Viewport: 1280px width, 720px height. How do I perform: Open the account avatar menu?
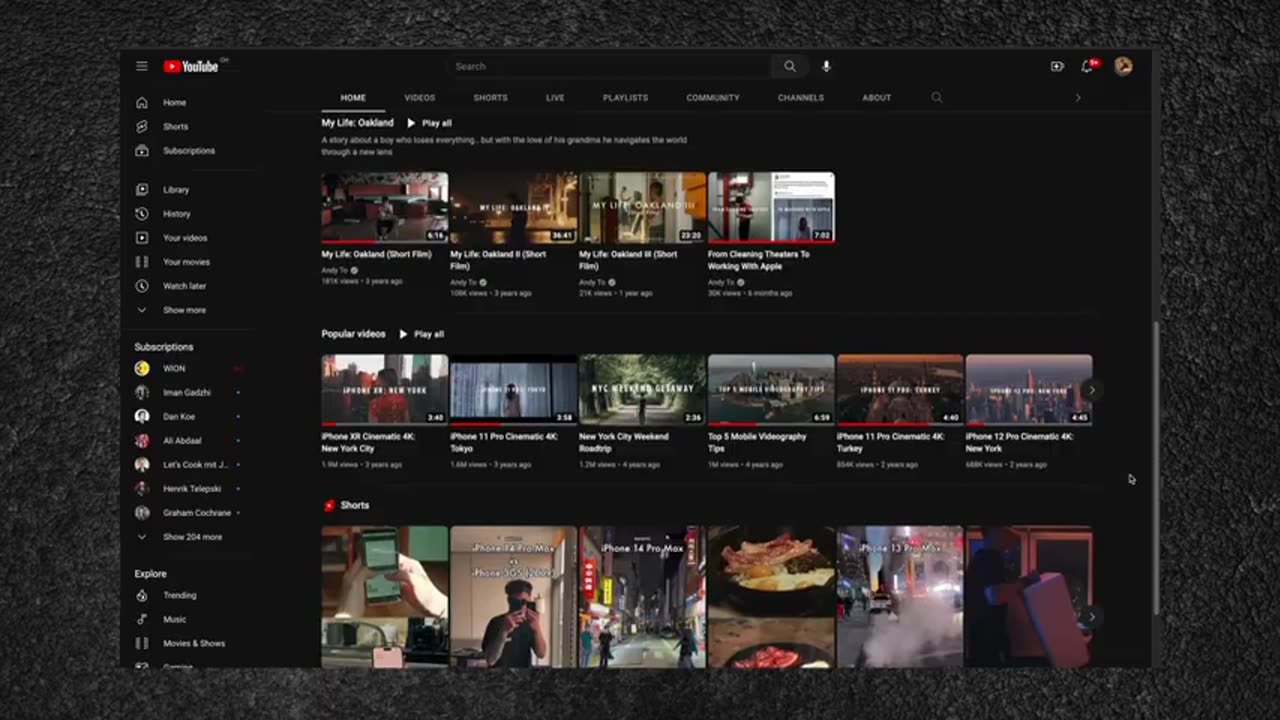coord(1123,66)
